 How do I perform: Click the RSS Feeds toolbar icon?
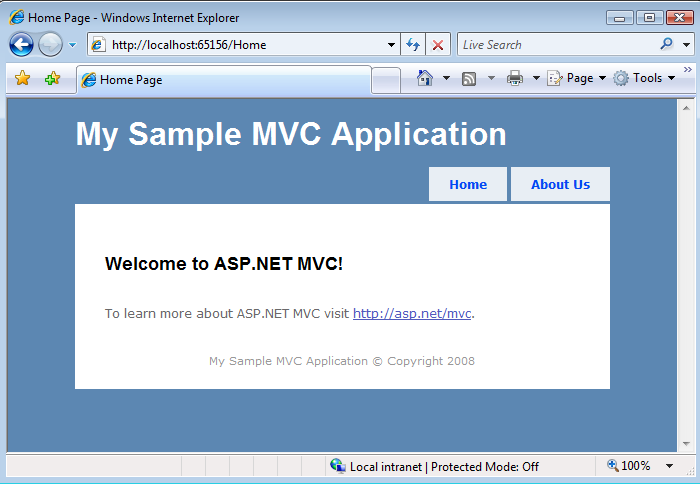469,79
